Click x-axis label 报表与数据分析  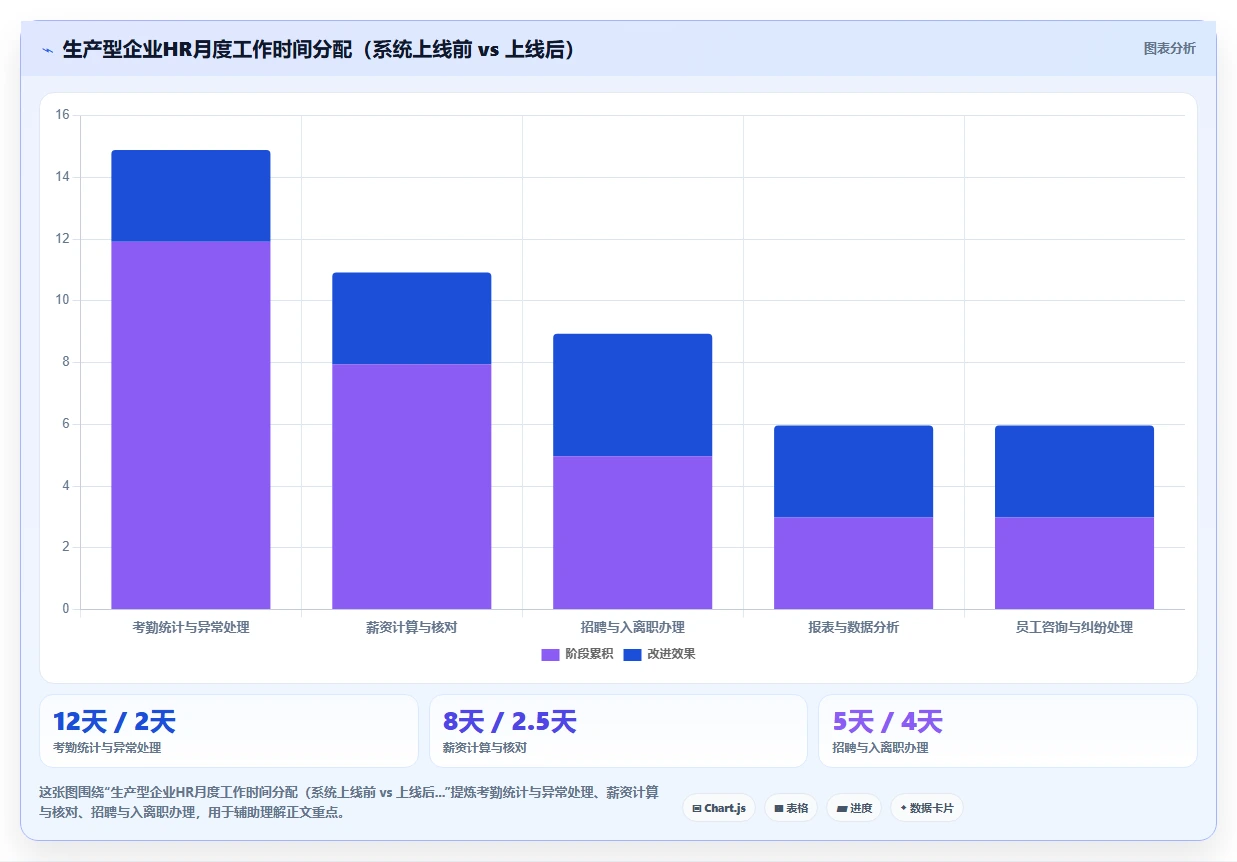[x=854, y=628]
